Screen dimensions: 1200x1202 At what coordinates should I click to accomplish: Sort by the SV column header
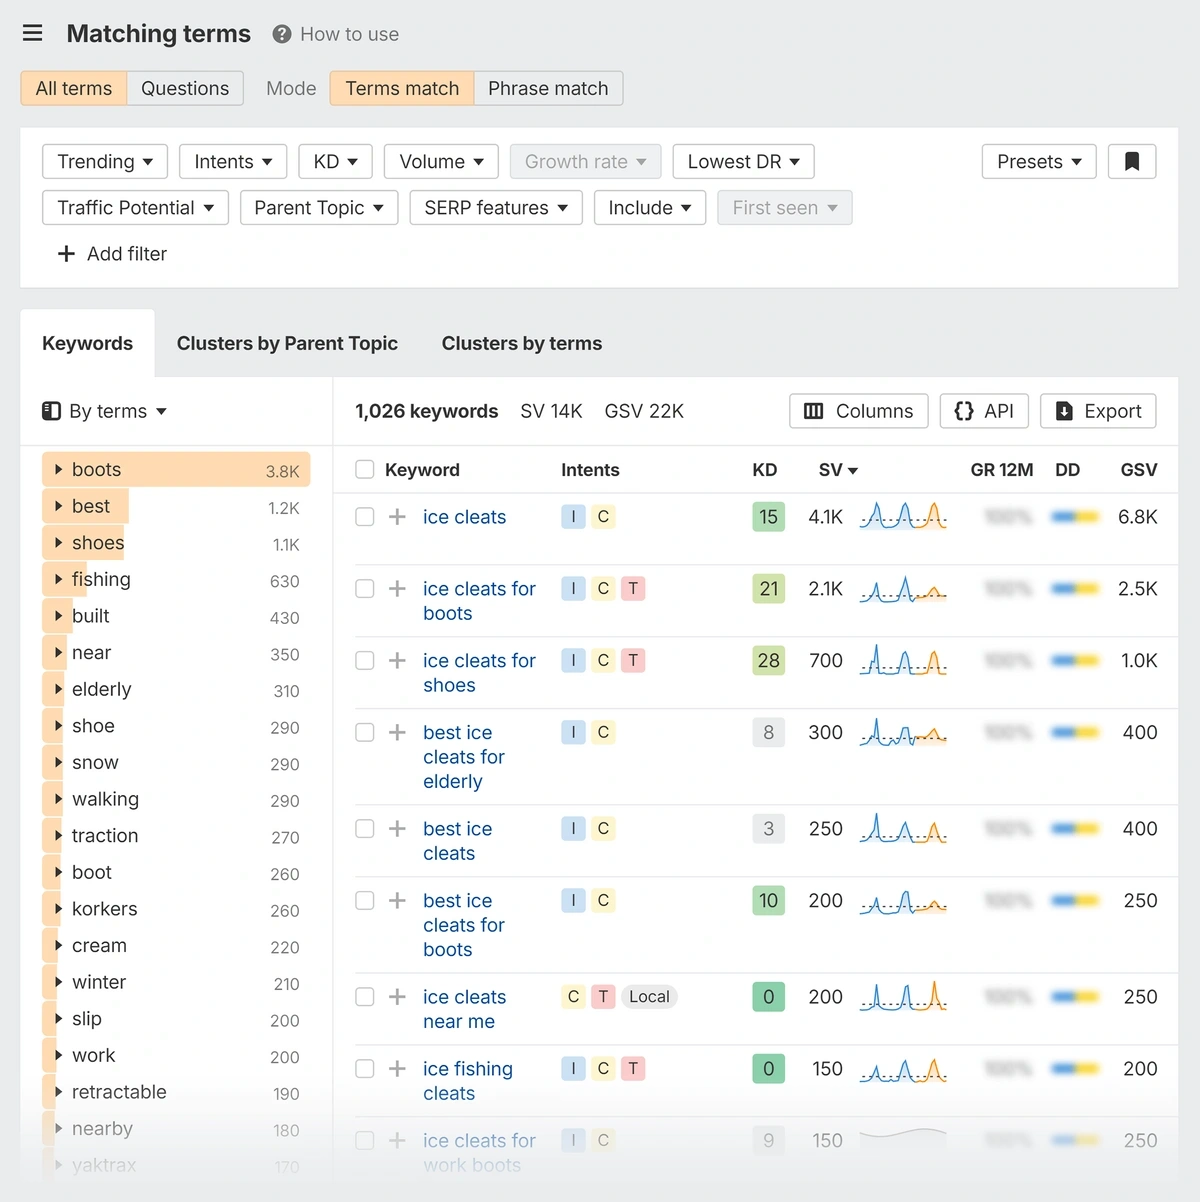coord(838,470)
